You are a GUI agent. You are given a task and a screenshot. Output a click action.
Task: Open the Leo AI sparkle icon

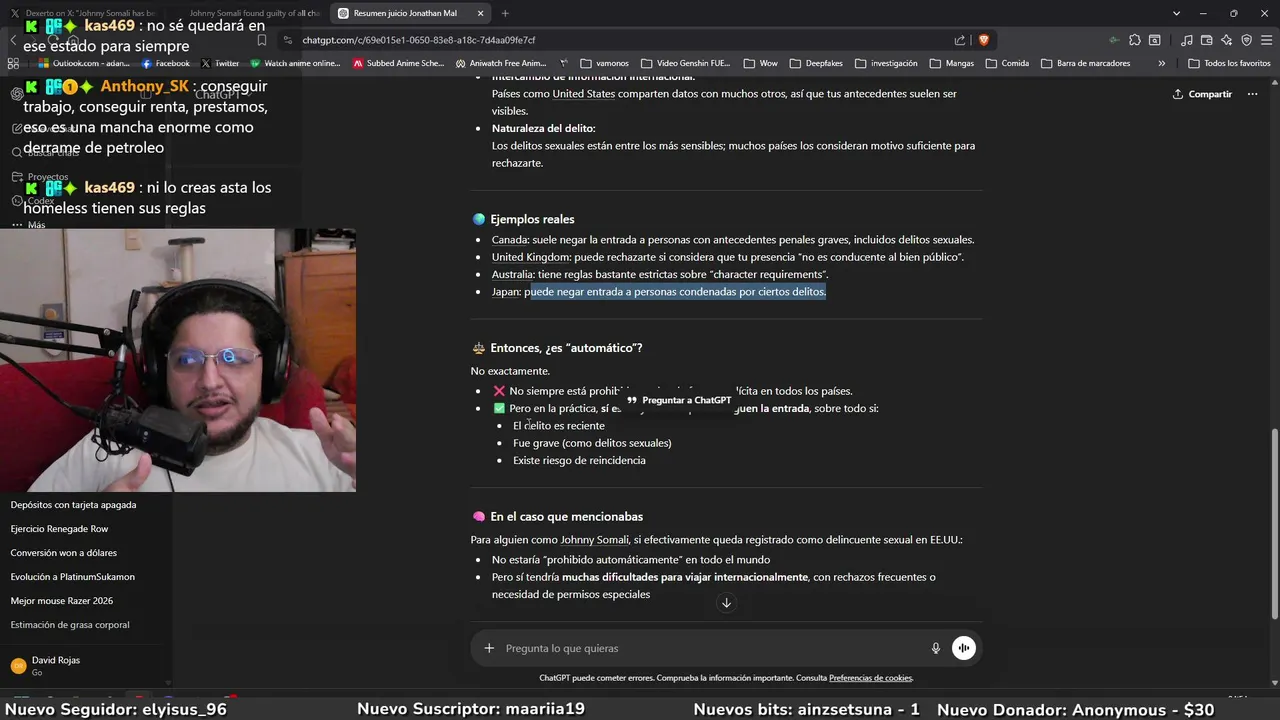[1226, 40]
